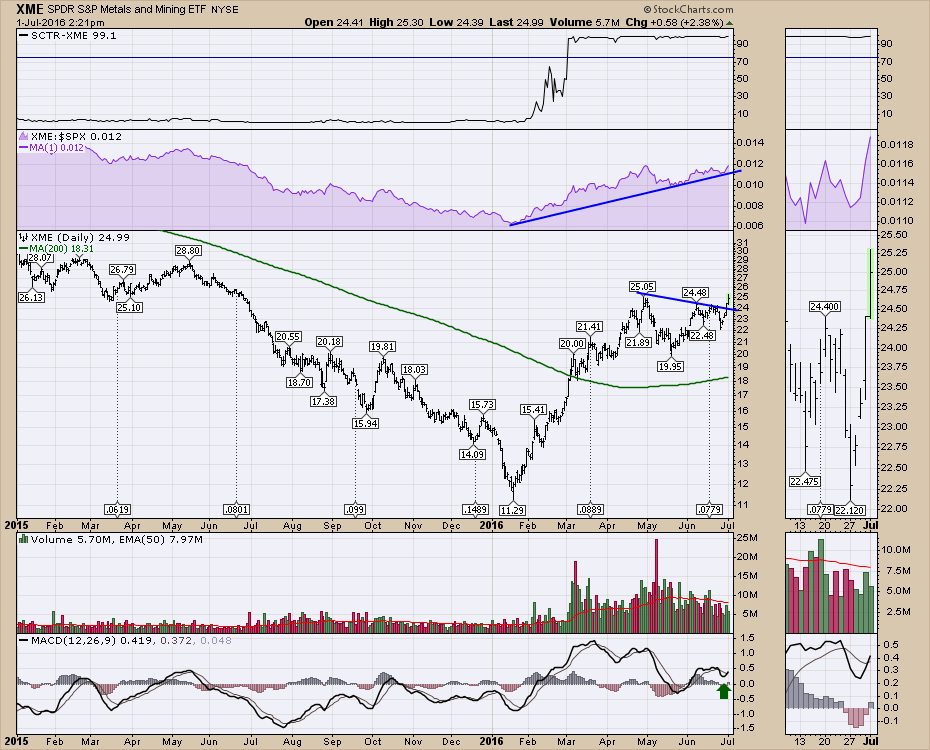The width and height of the screenshot is (930, 750).
Task: Click the .099 cycle marker label
Action: (x=355, y=509)
